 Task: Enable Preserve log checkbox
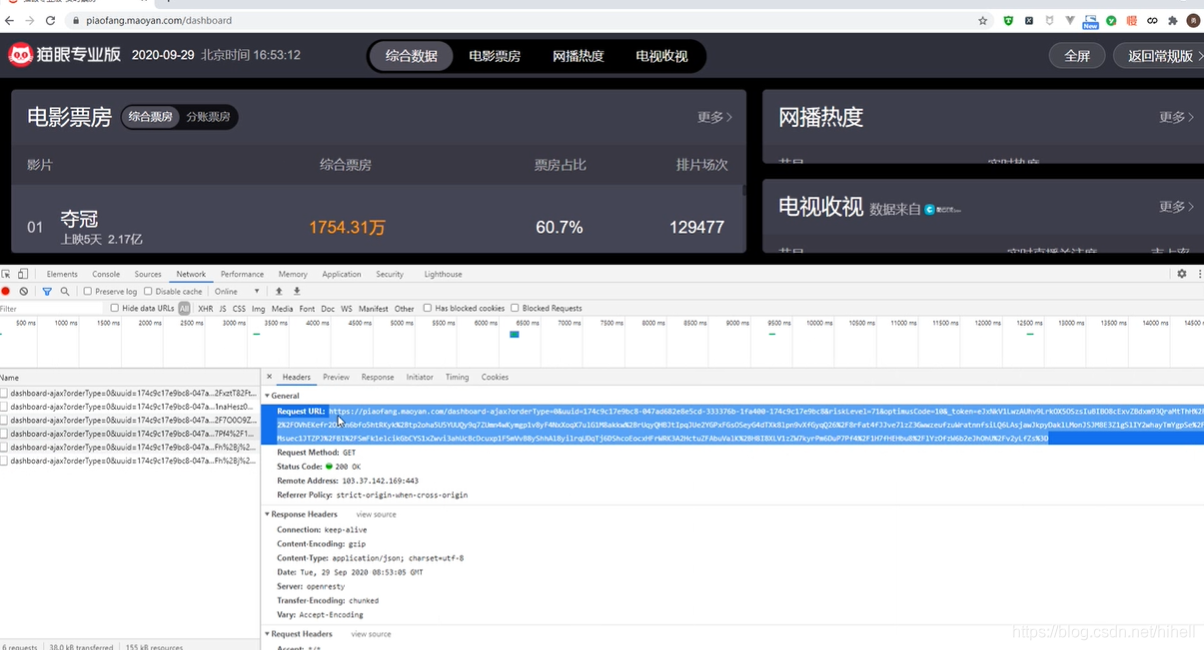pyautogui.click(x=88, y=291)
